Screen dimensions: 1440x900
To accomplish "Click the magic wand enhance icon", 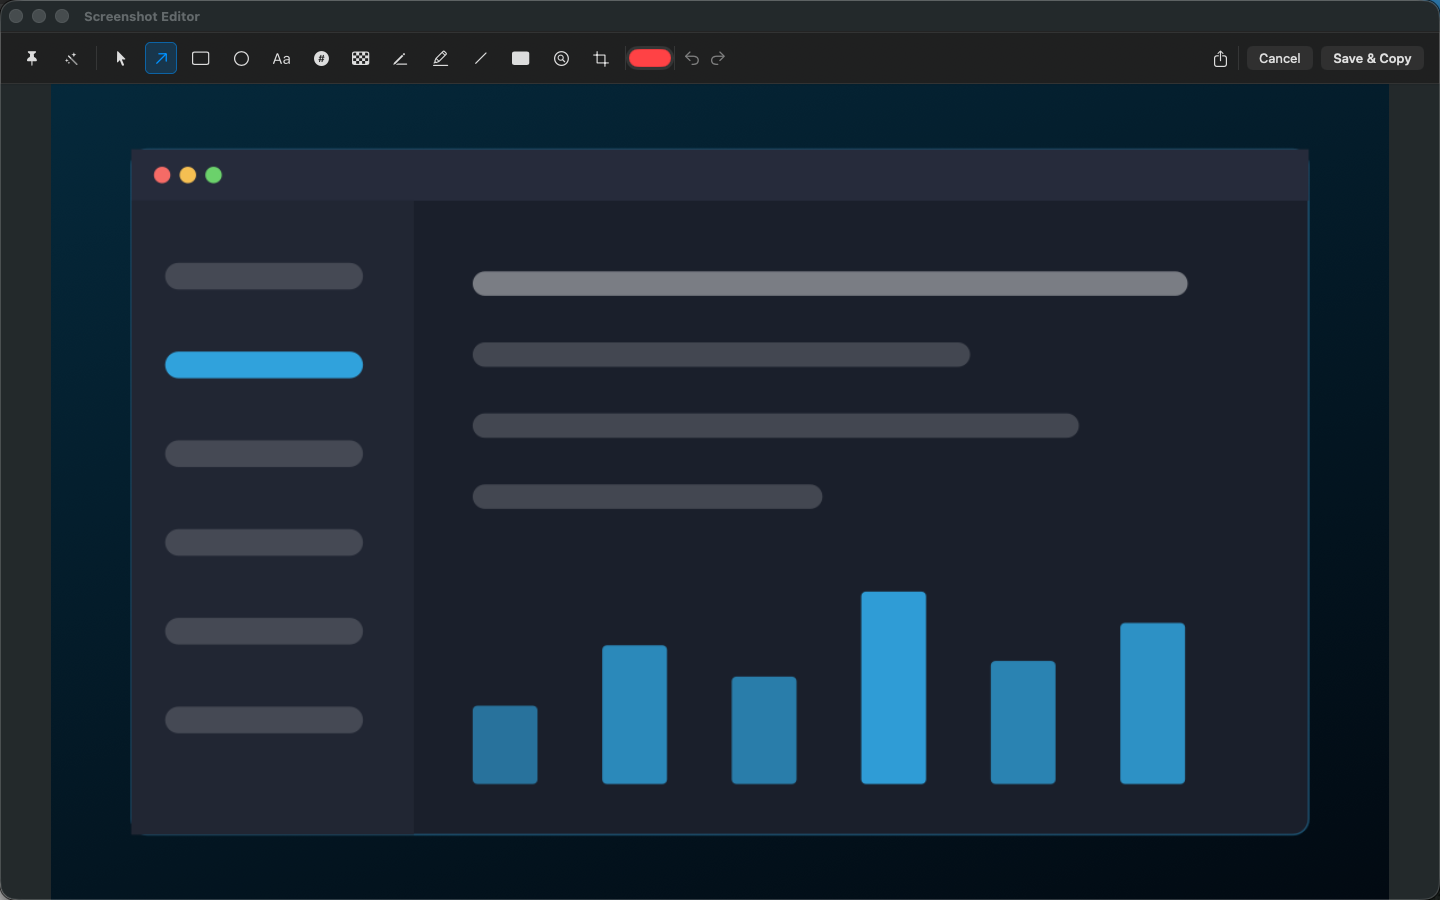I will pyautogui.click(x=71, y=59).
